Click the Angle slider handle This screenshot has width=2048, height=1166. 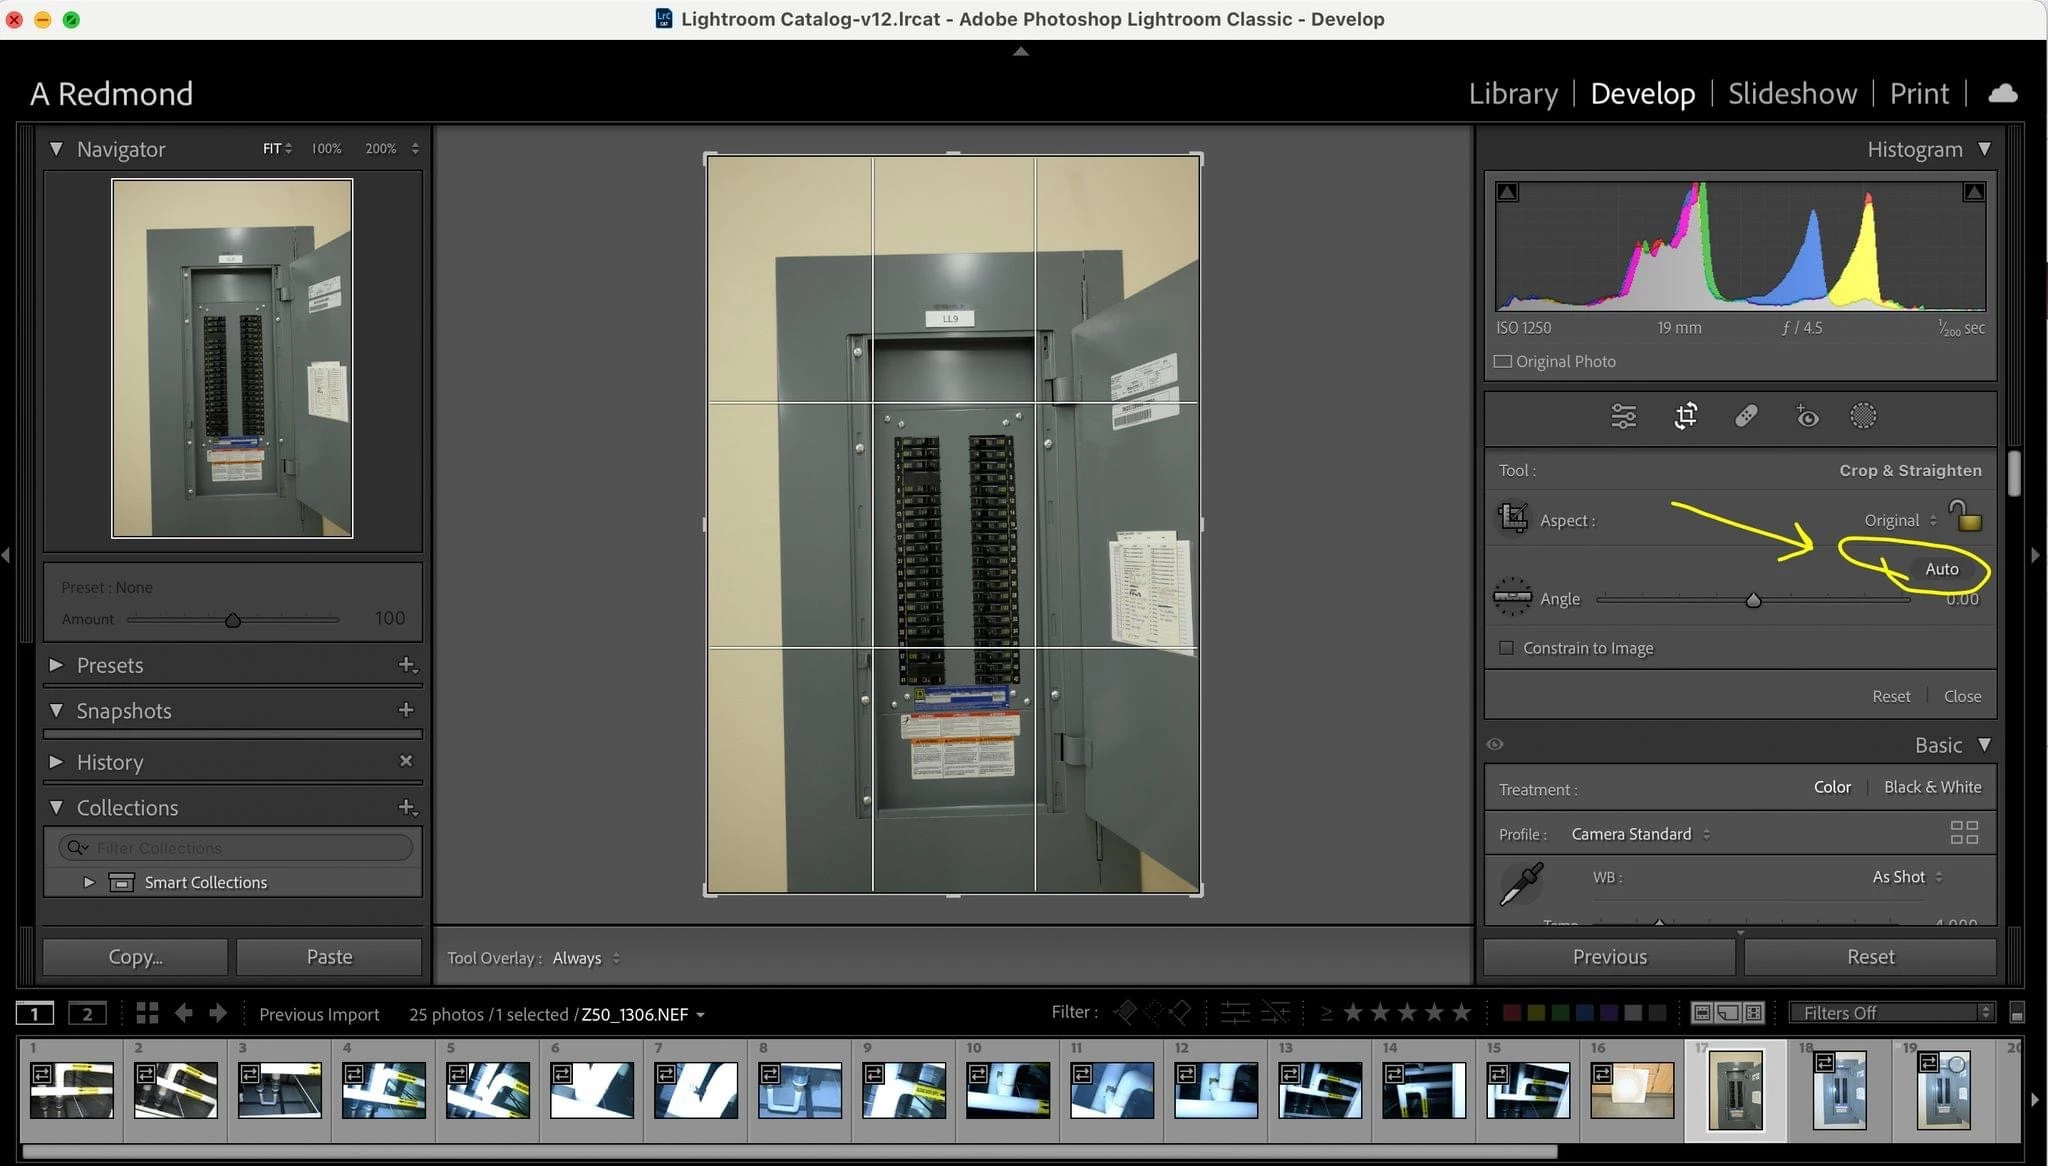click(1753, 600)
